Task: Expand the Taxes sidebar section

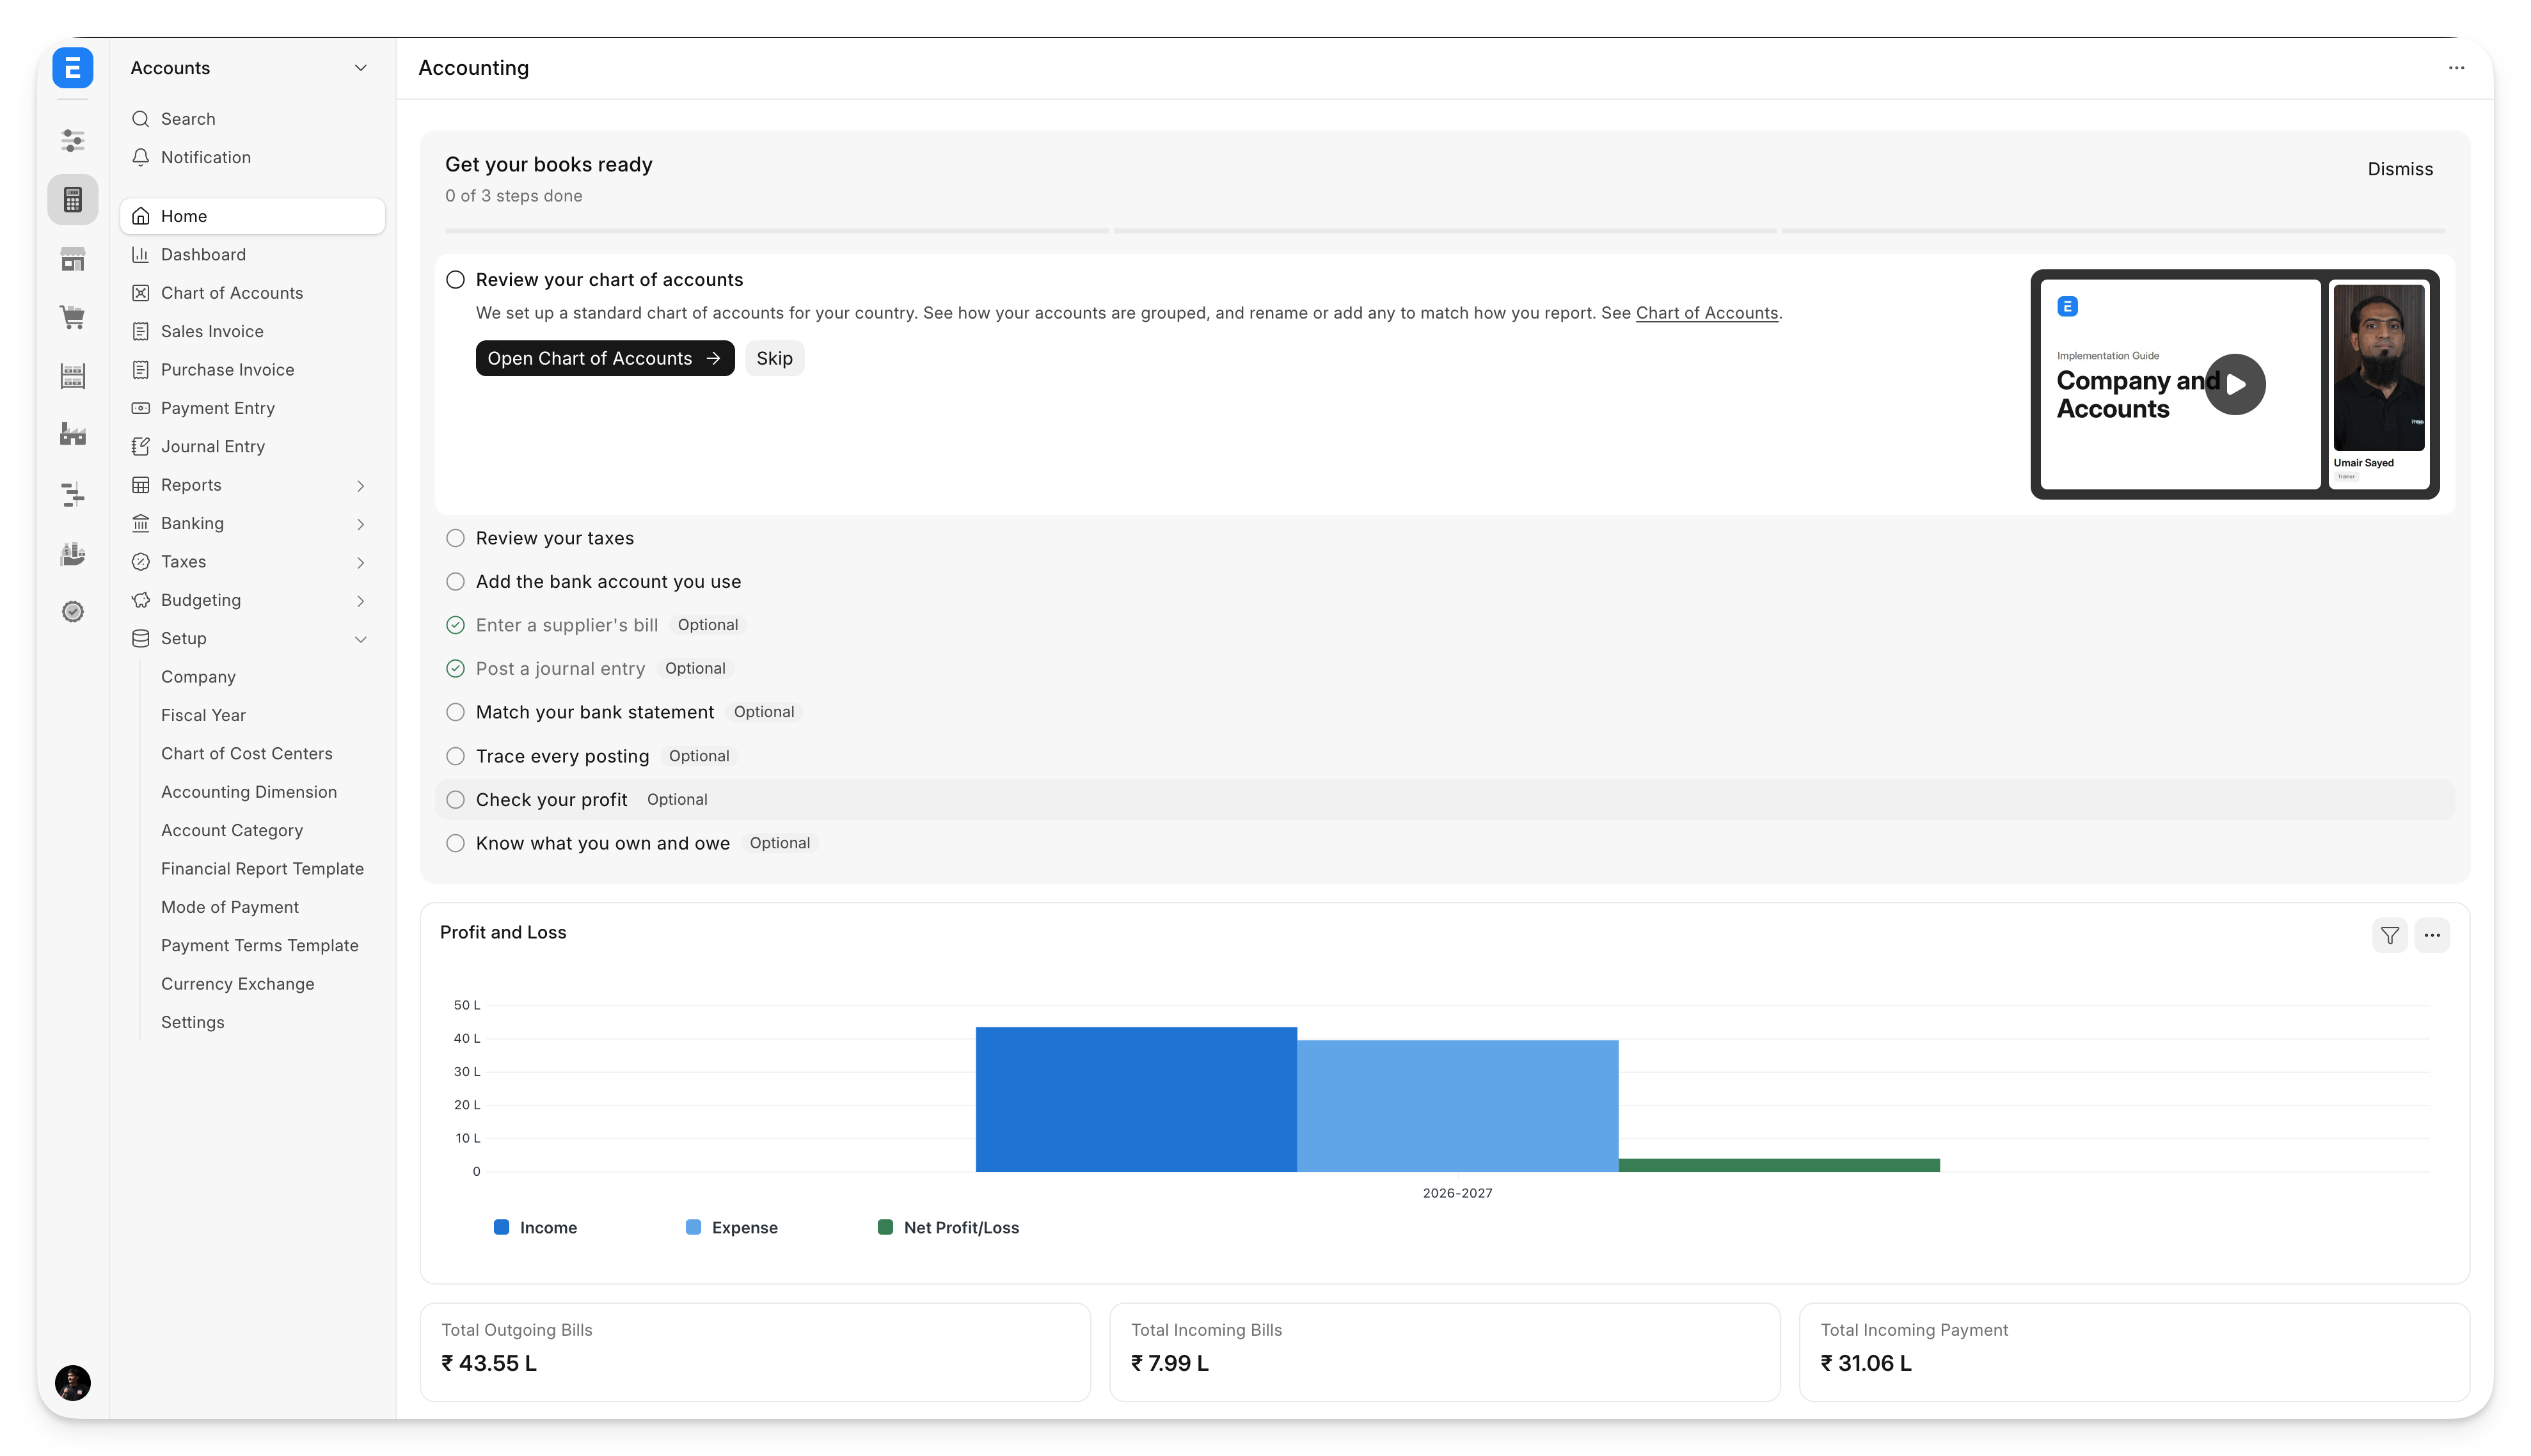Action: click(361, 563)
